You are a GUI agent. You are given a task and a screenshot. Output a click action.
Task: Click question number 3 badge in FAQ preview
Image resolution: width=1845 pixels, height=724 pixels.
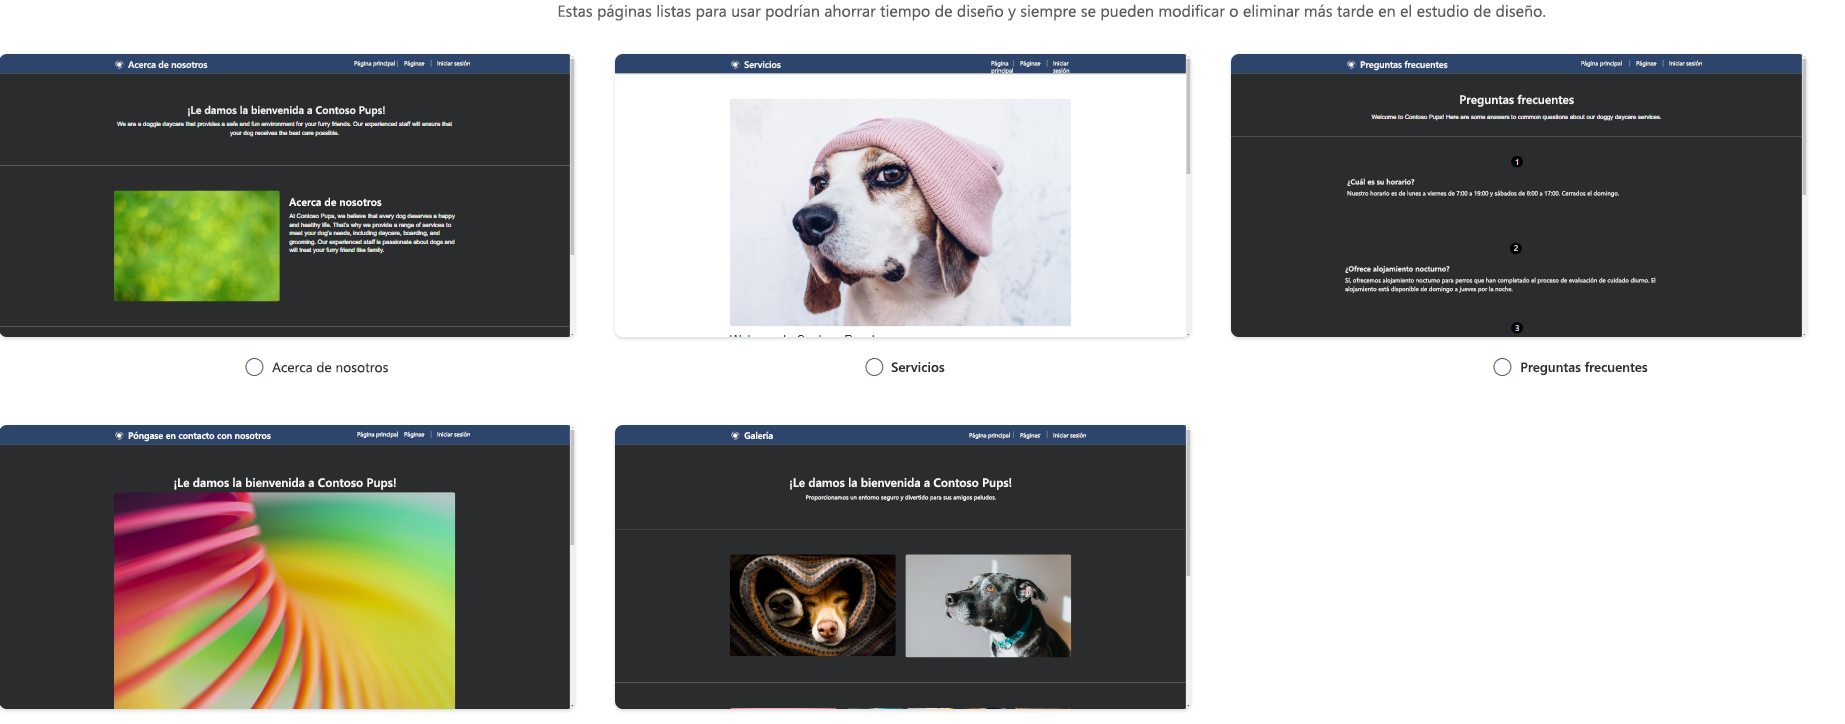click(x=1517, y=328)
